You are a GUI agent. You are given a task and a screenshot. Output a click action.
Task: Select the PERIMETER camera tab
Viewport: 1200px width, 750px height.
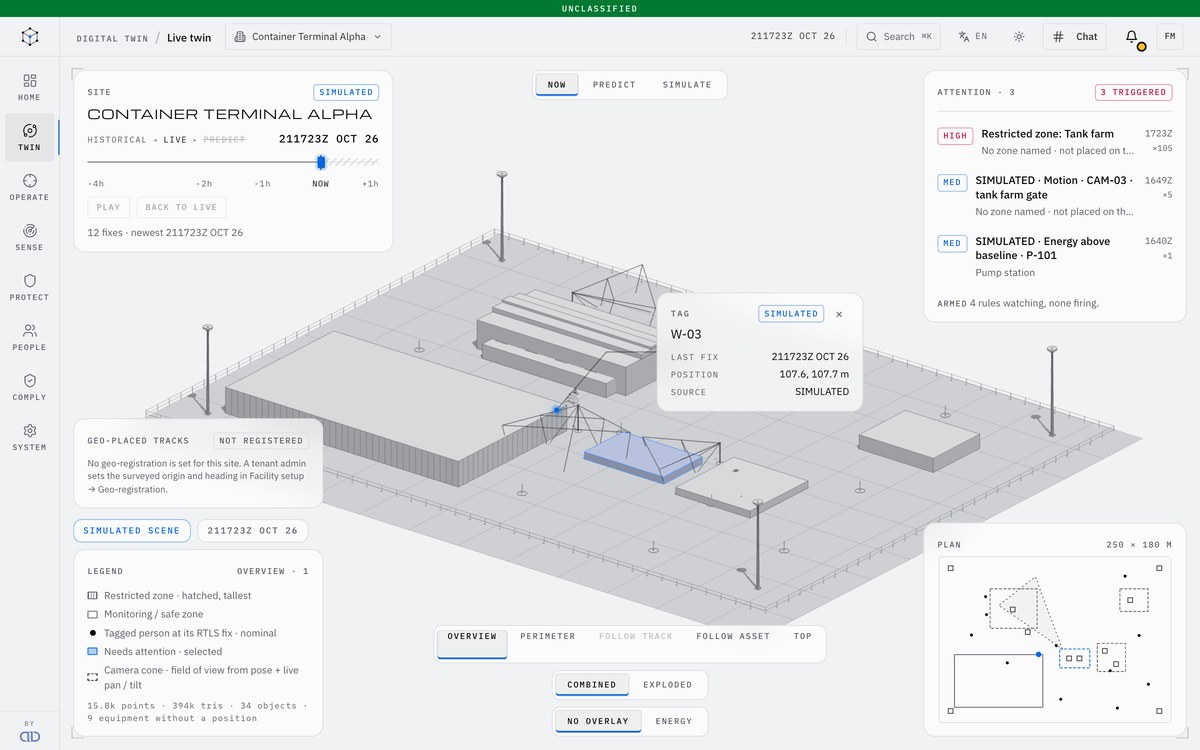pos(548,636)
